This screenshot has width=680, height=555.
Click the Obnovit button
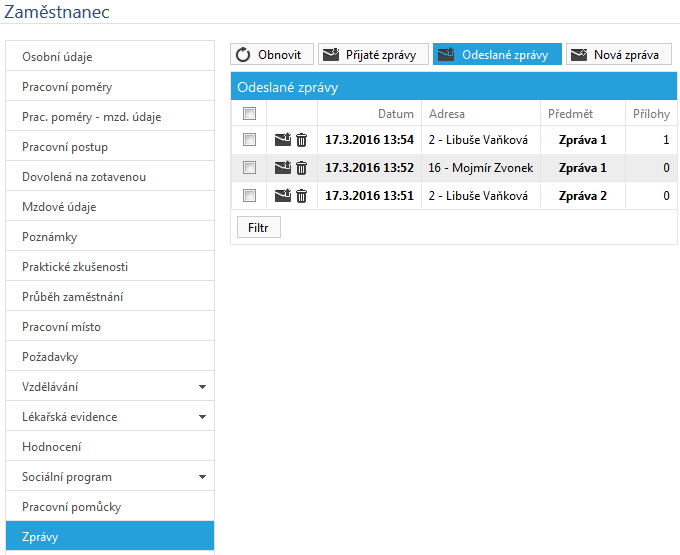point(272,55)
